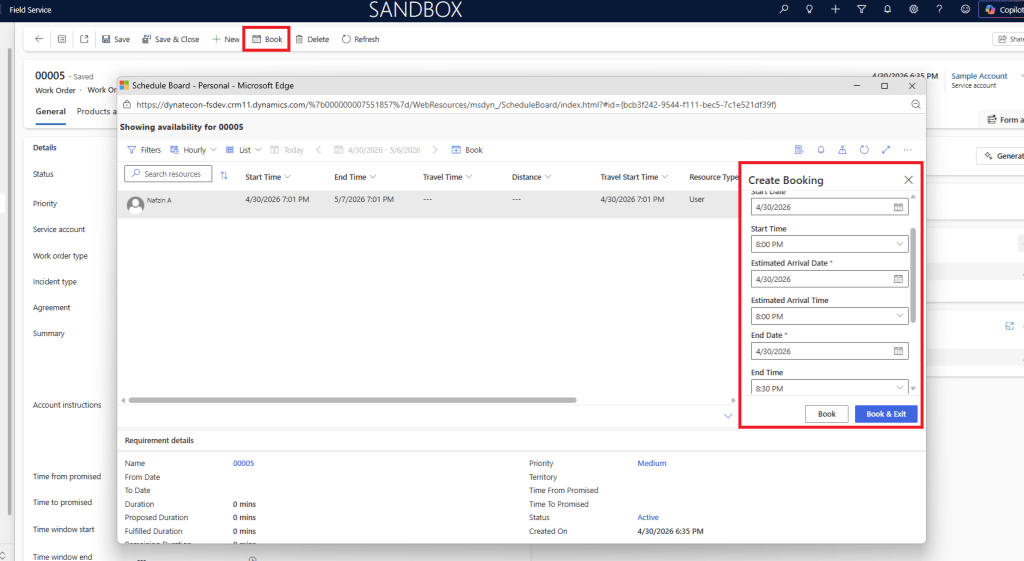Open the 4/30/2026 - 5/6/2026 date range picker
The width and height of the screenshot is (1024, 561).
click(377, 150)
